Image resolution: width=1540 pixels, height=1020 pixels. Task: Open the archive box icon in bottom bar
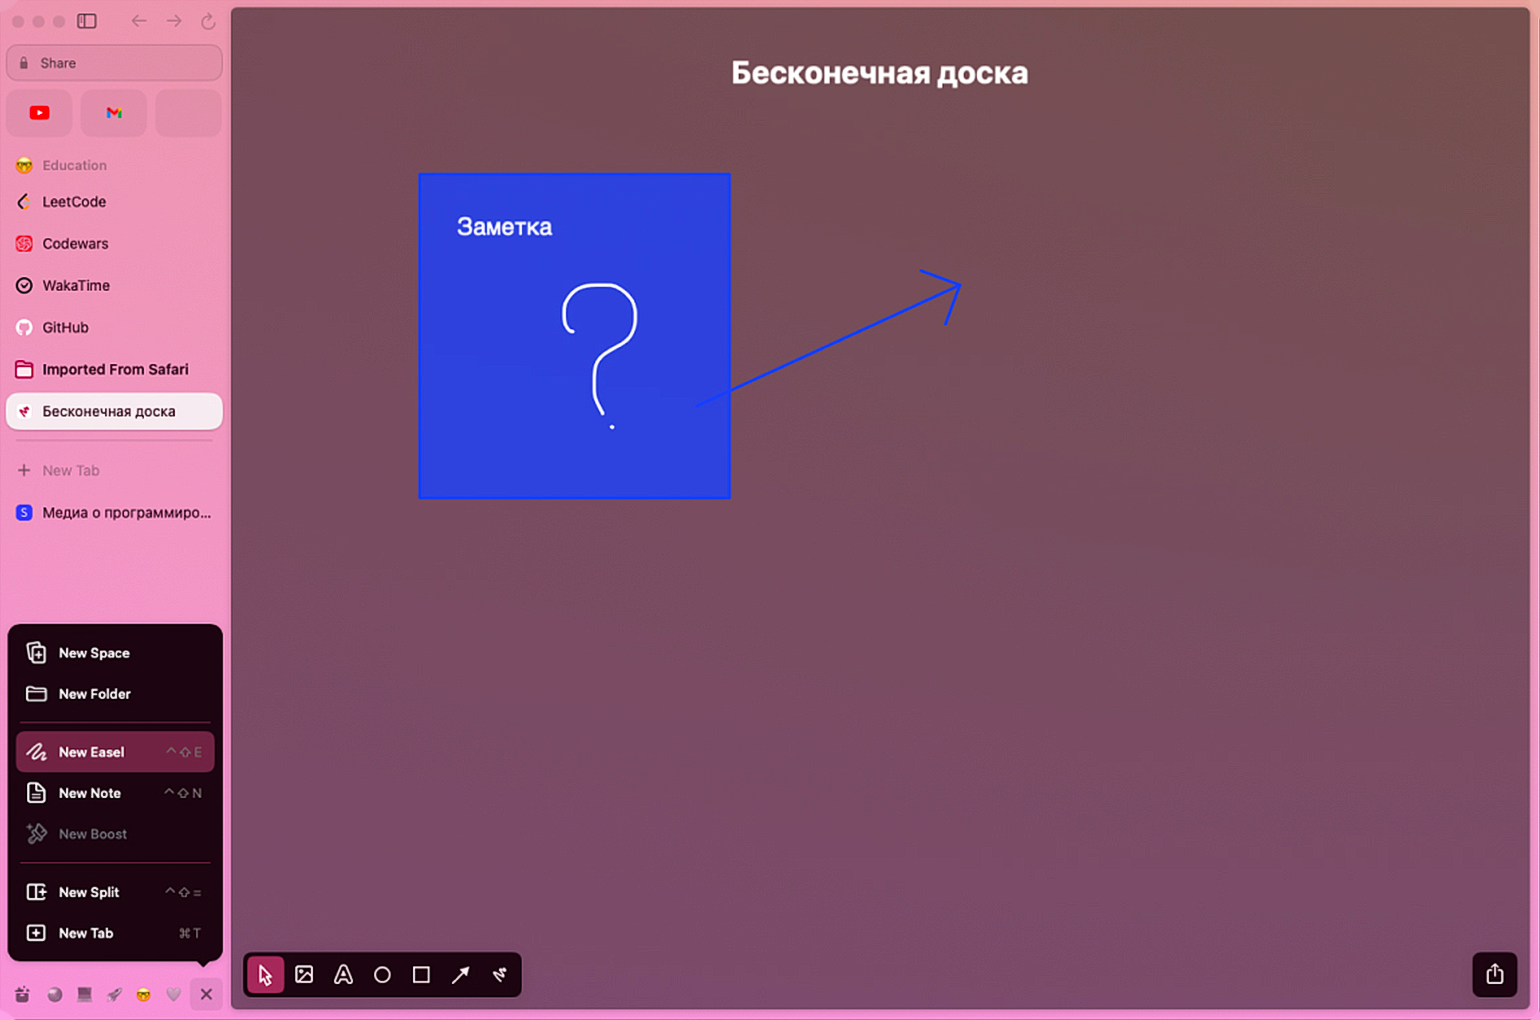tap(22, 994)
